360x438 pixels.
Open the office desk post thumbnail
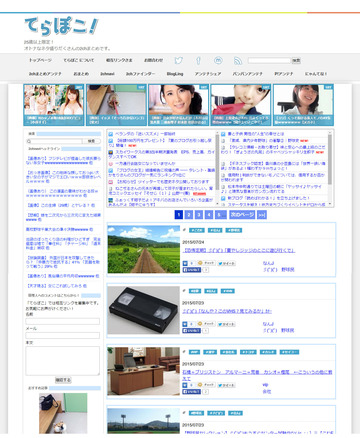(x=144, y=371)
